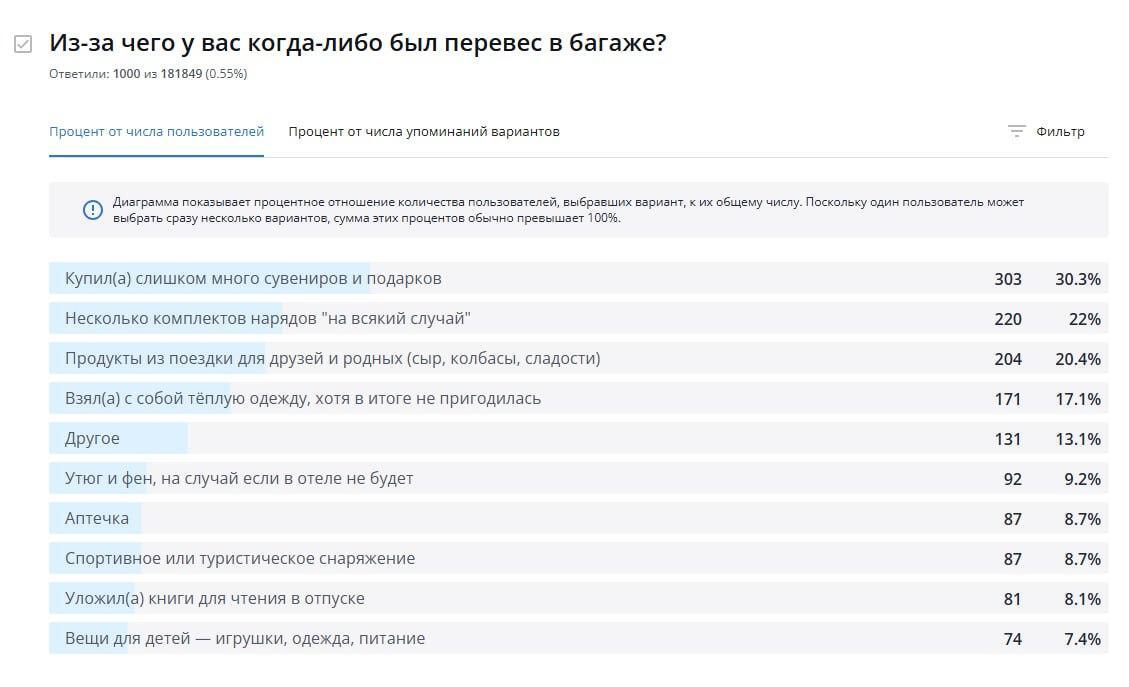Select the тёплую одежду answer row

pyautogui.click(x=579, y=398)
